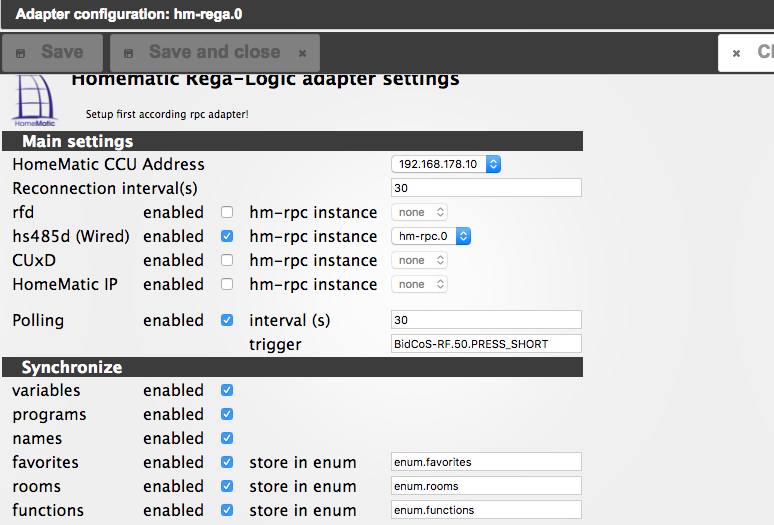This screenshot has height=525, width=774.
Task: Click the floppy icon in Save and close
Action: point(128,53)
